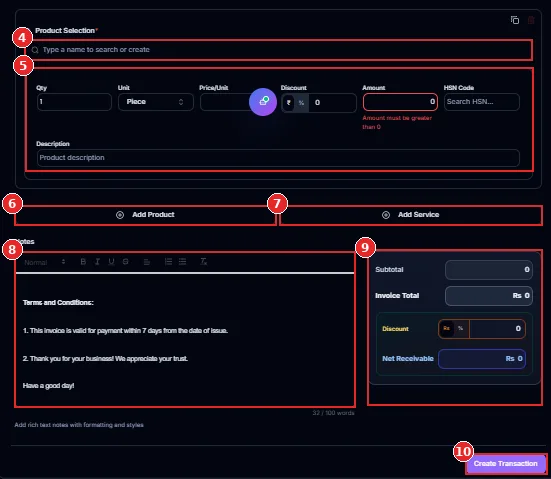Toggle italic formatting in notes
Viewport: 551px width, 479px height.
97,261
